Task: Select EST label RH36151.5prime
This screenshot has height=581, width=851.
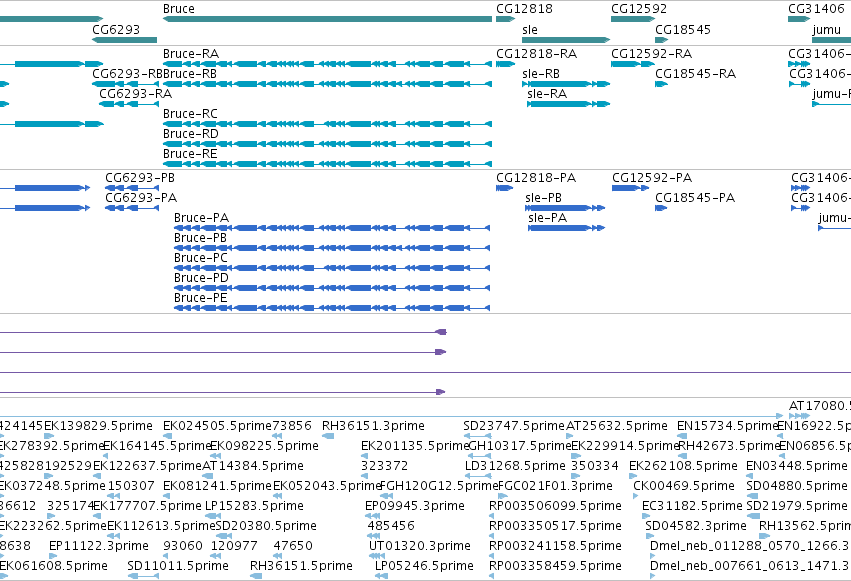Action: tap(301, 566)
